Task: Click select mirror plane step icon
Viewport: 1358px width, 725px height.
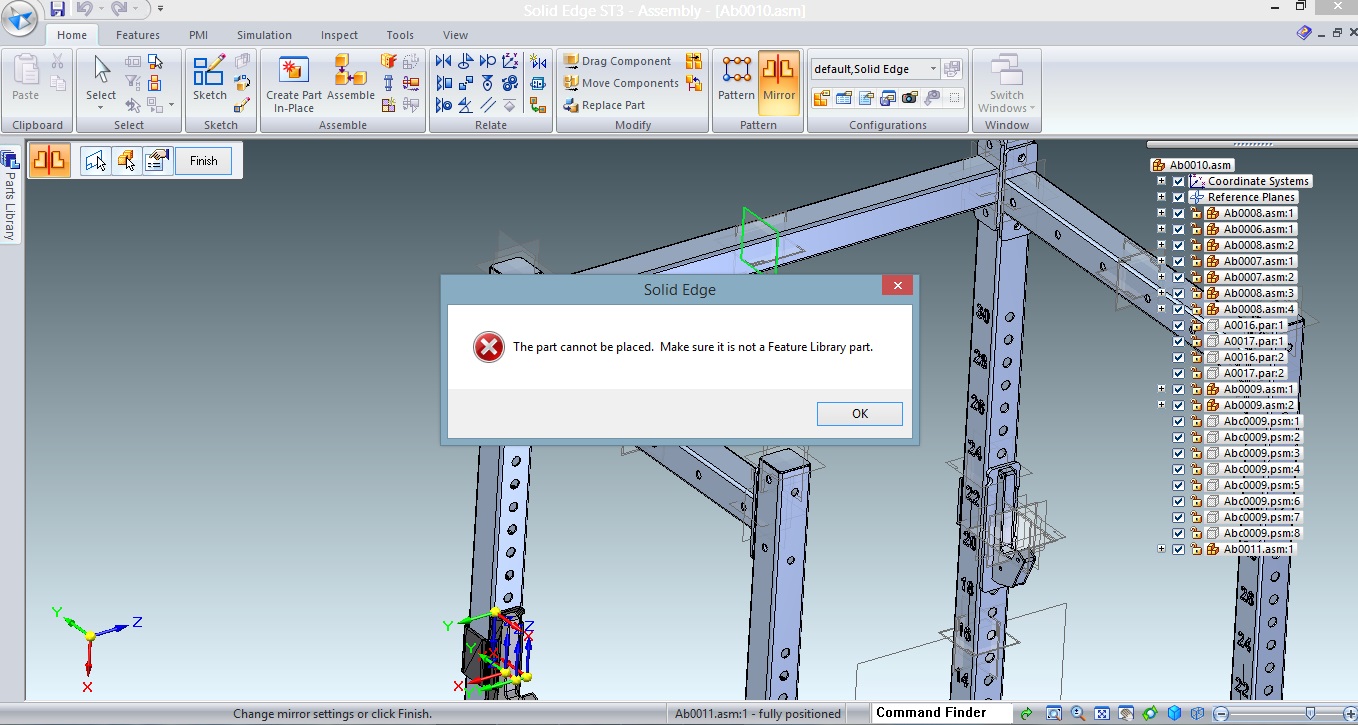Action: (x=96, y=160)
